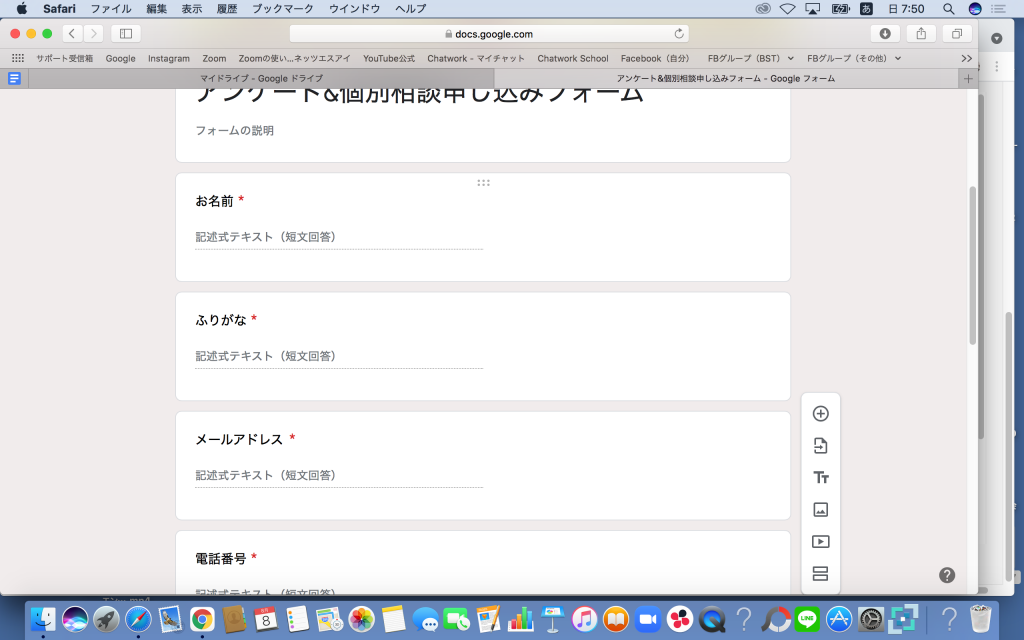Switch to マイドライブ - Google ドライブ tab
The height and width of the screenshot is (640, 1024).
point(261,78)
